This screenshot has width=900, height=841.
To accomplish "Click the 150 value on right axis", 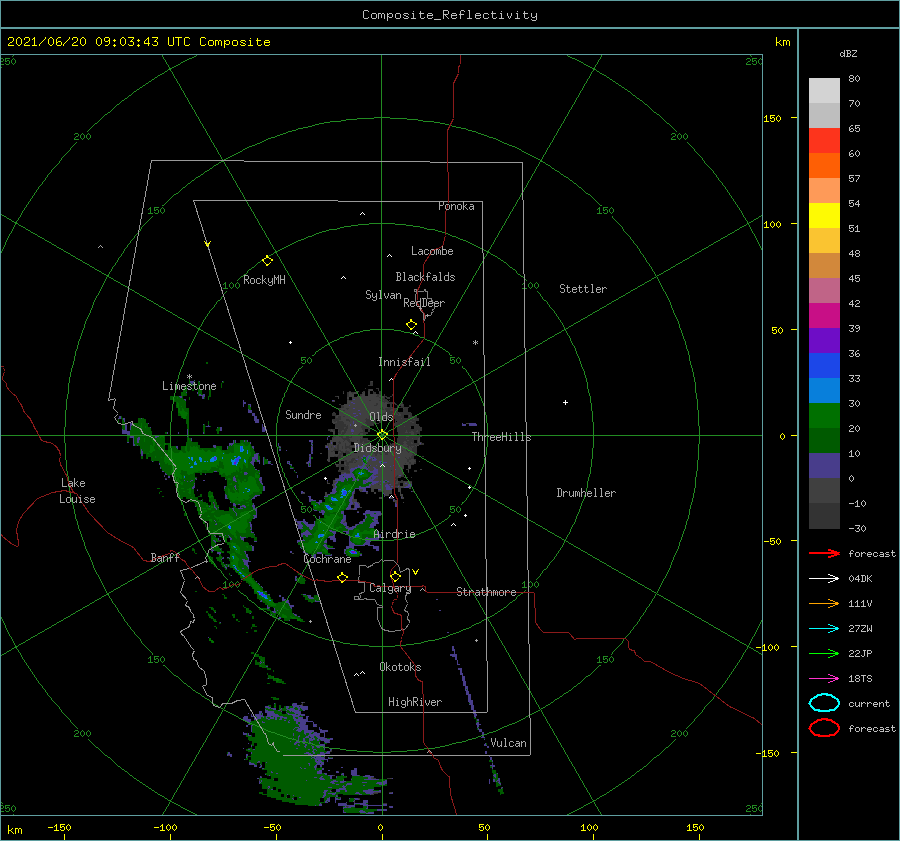I will click(x=772, y=118).
